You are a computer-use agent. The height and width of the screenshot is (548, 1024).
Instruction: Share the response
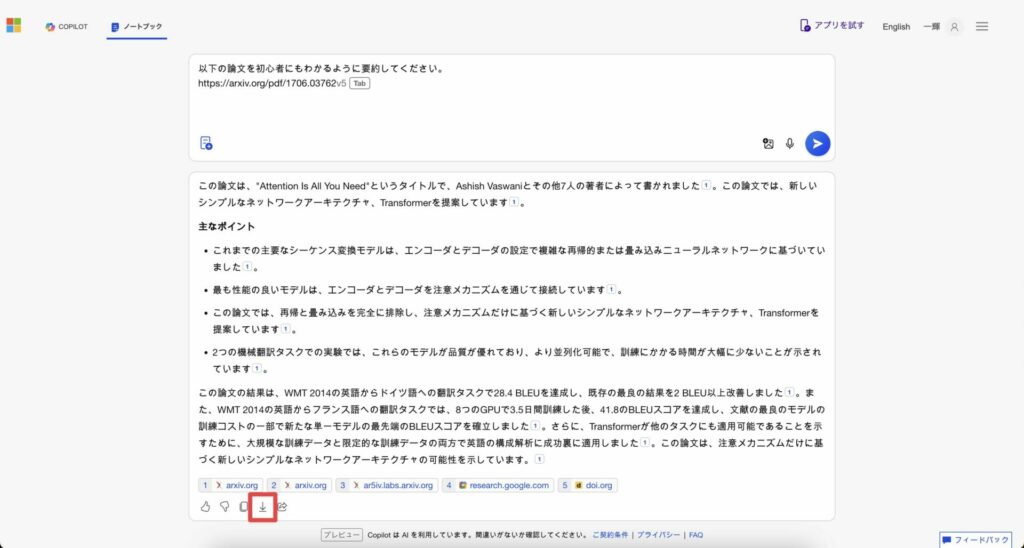point(282,506)
